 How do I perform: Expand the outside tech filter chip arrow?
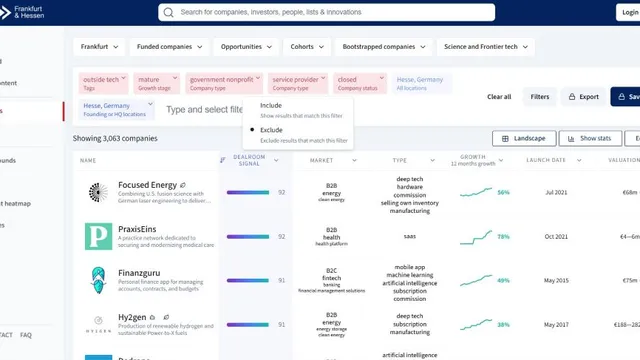(123, 78)
